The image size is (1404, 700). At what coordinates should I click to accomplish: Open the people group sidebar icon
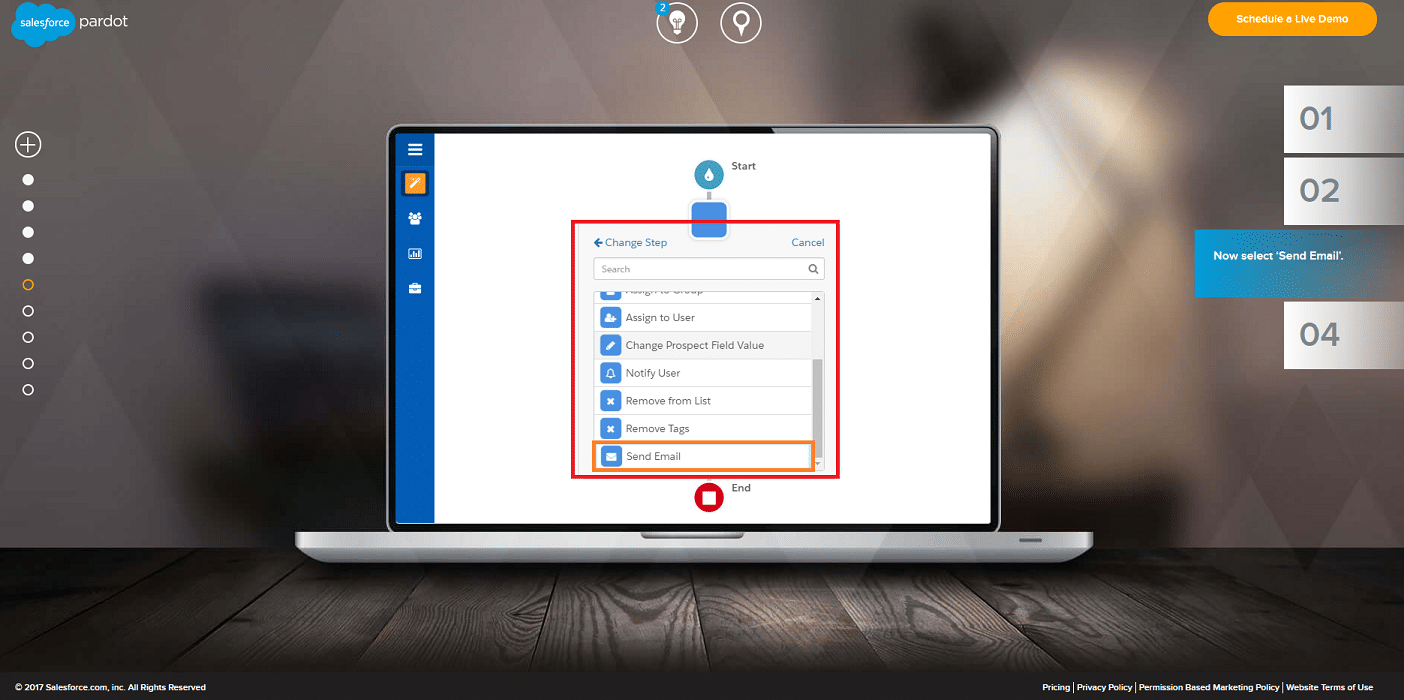tap(415, 218)
